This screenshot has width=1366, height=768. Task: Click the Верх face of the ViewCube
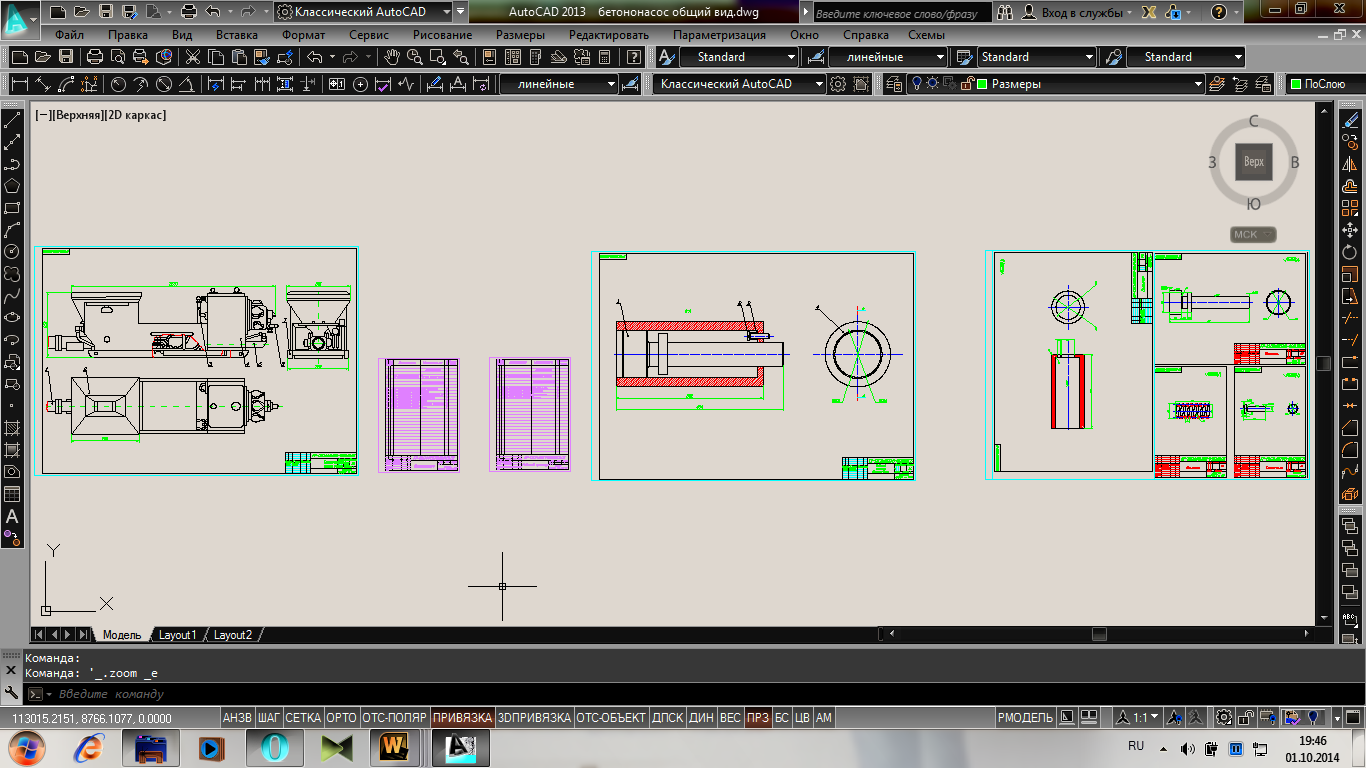pyautogui.click(x=1254, y=162)
